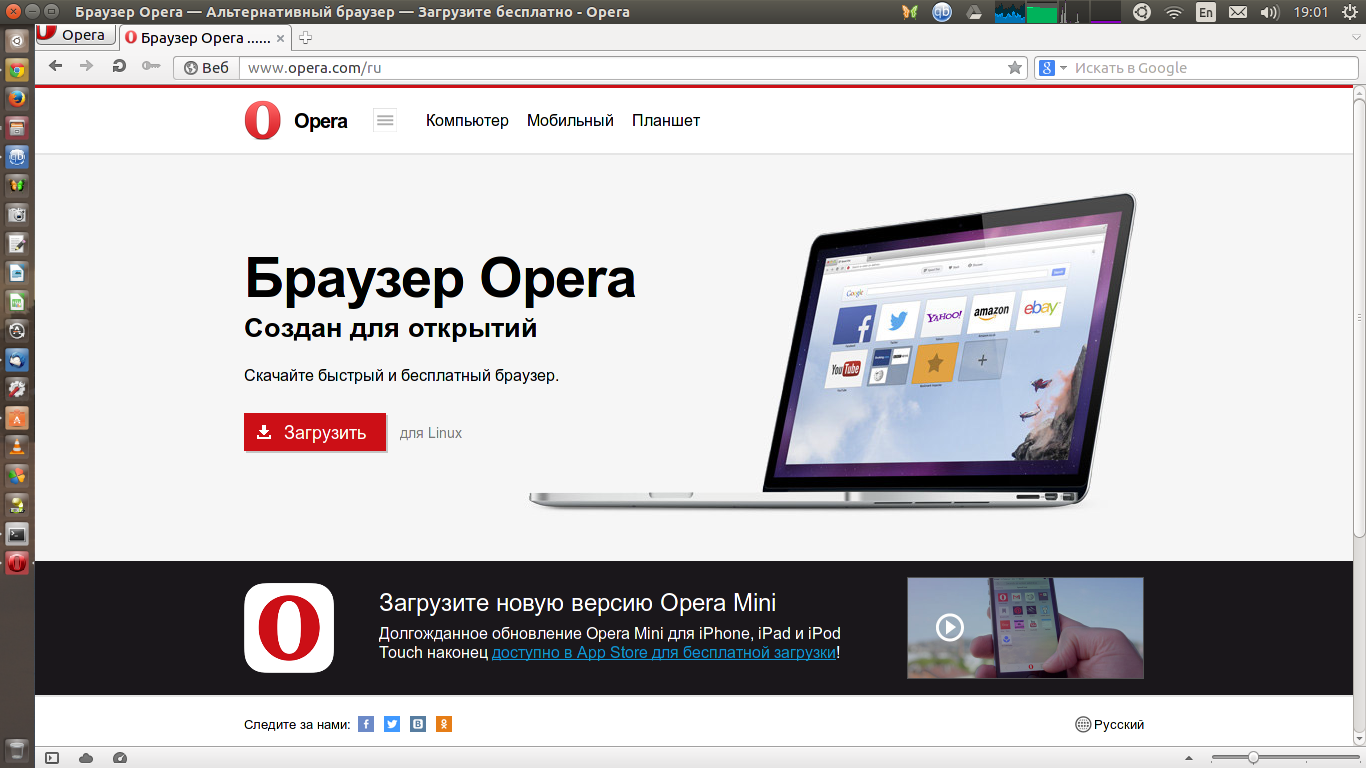
Task: Close the Браузер Opera tab
Action: (x=280, y=38)
